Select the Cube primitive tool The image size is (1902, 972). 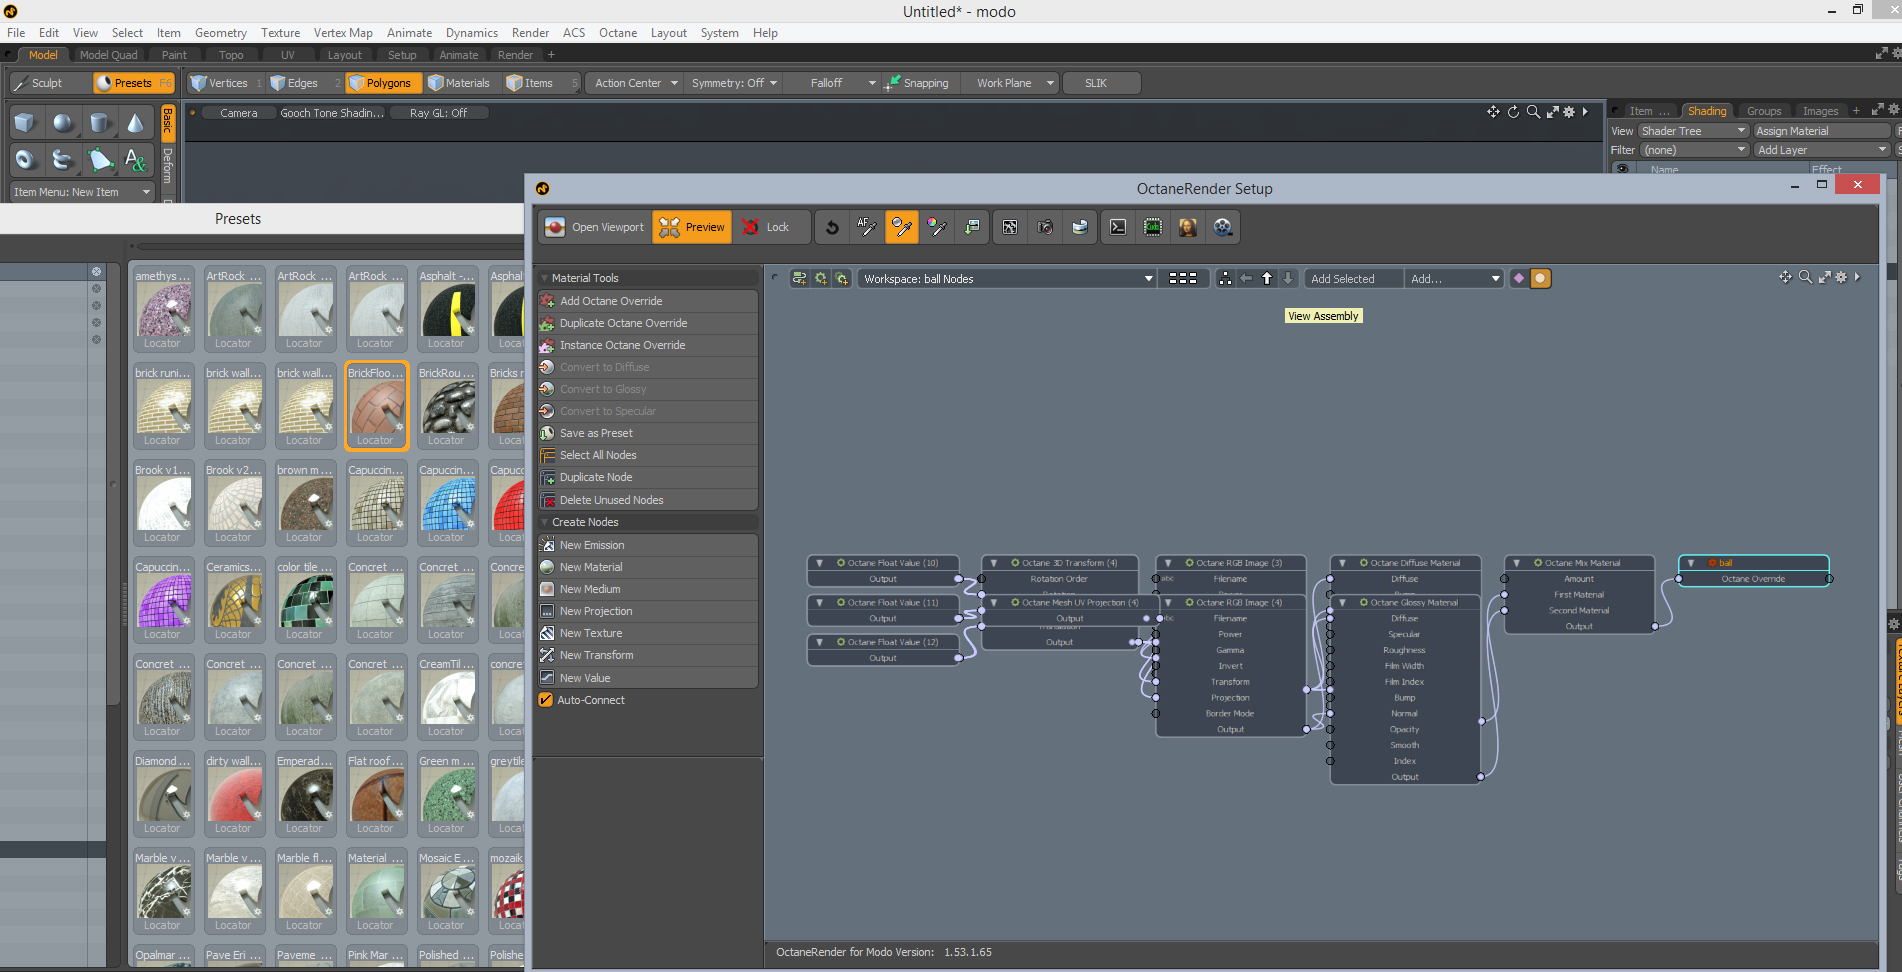tap(25, 123)
